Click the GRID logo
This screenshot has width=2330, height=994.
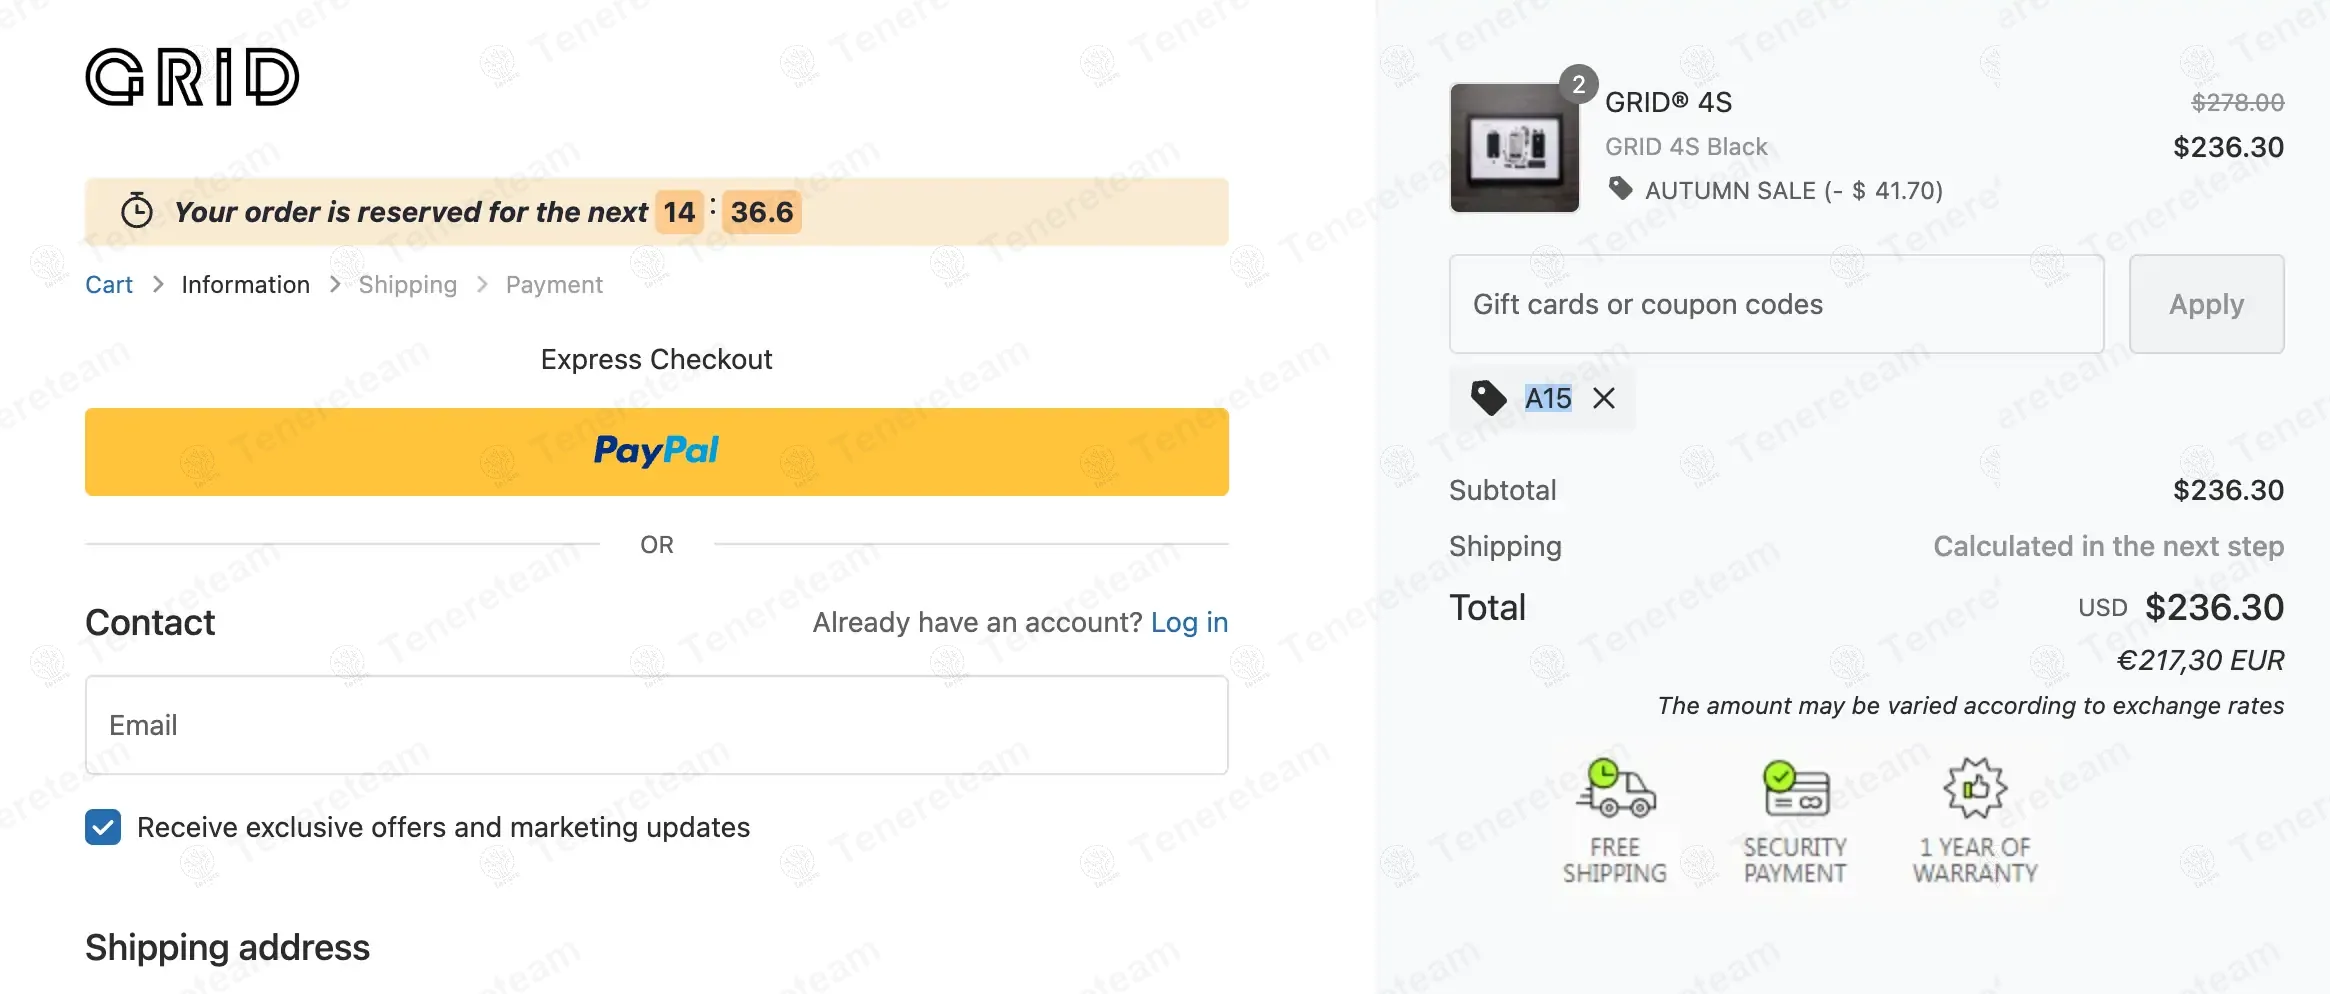(x=192, y=77)
